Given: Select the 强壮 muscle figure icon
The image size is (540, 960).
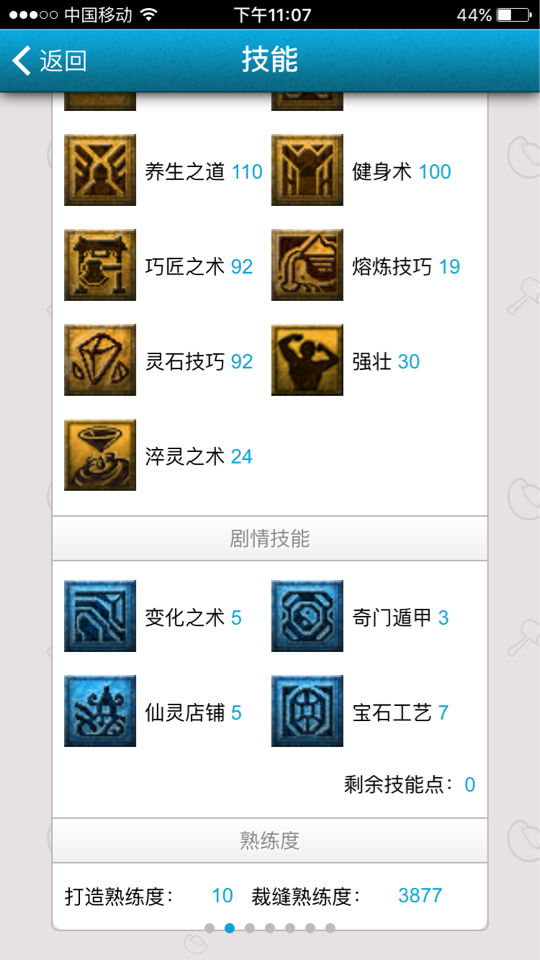Looking at the screenshot, I should click(307, 360).
